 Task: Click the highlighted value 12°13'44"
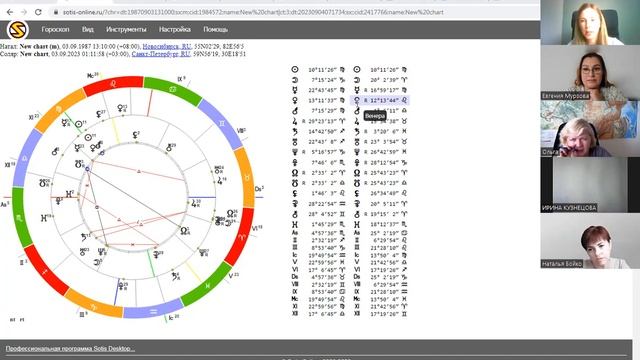[x=384, y=100]
